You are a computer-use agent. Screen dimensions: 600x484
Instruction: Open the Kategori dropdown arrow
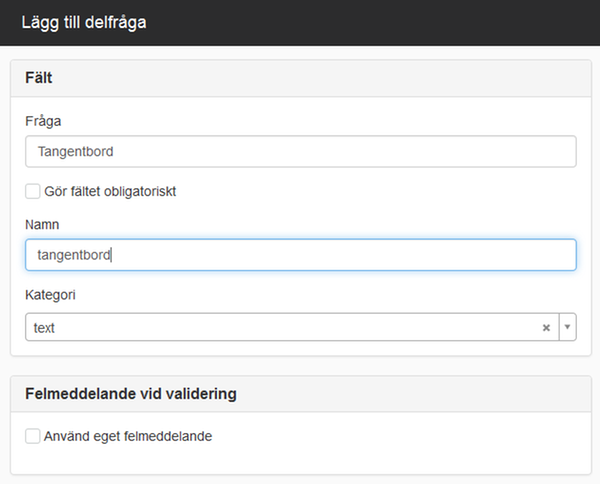[x=567, y=327]
